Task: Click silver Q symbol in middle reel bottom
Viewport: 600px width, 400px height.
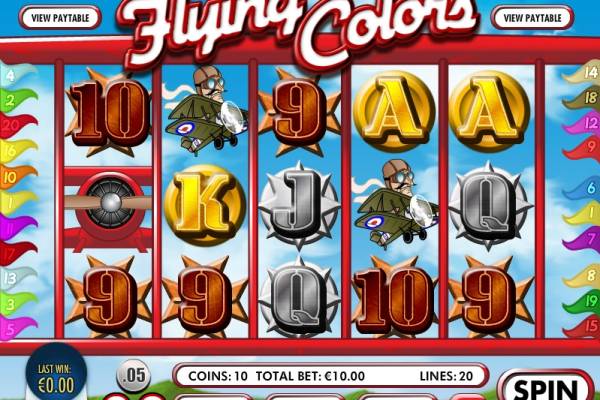Action: coord(299,299)
